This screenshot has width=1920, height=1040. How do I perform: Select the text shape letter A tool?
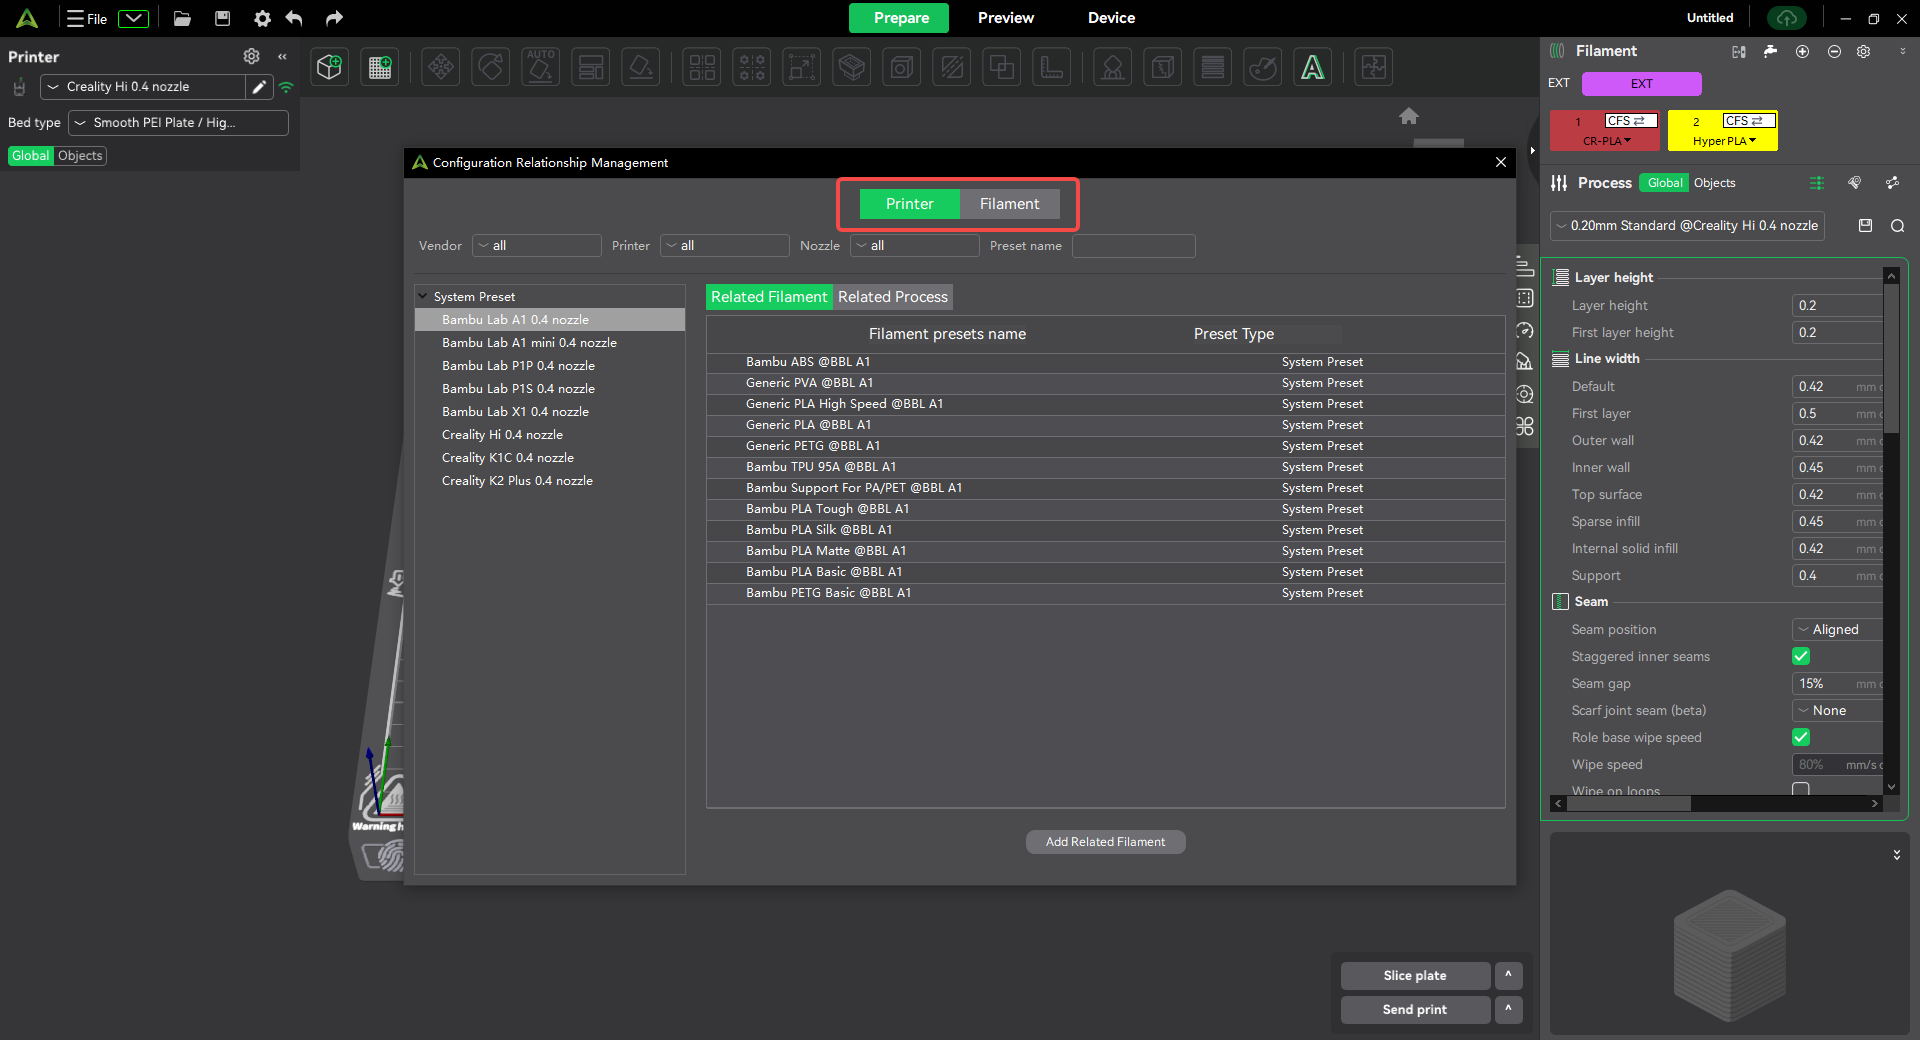click(x=1313, y=67)
